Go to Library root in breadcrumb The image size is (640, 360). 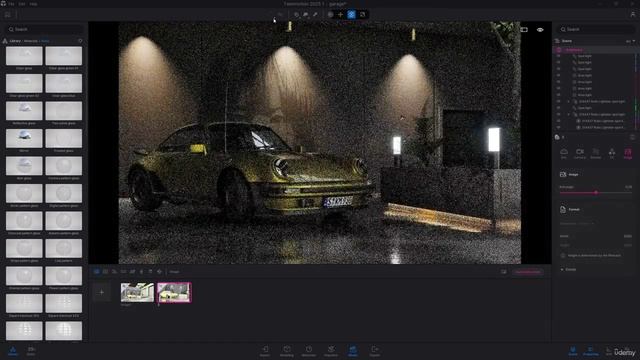(15, 41)
